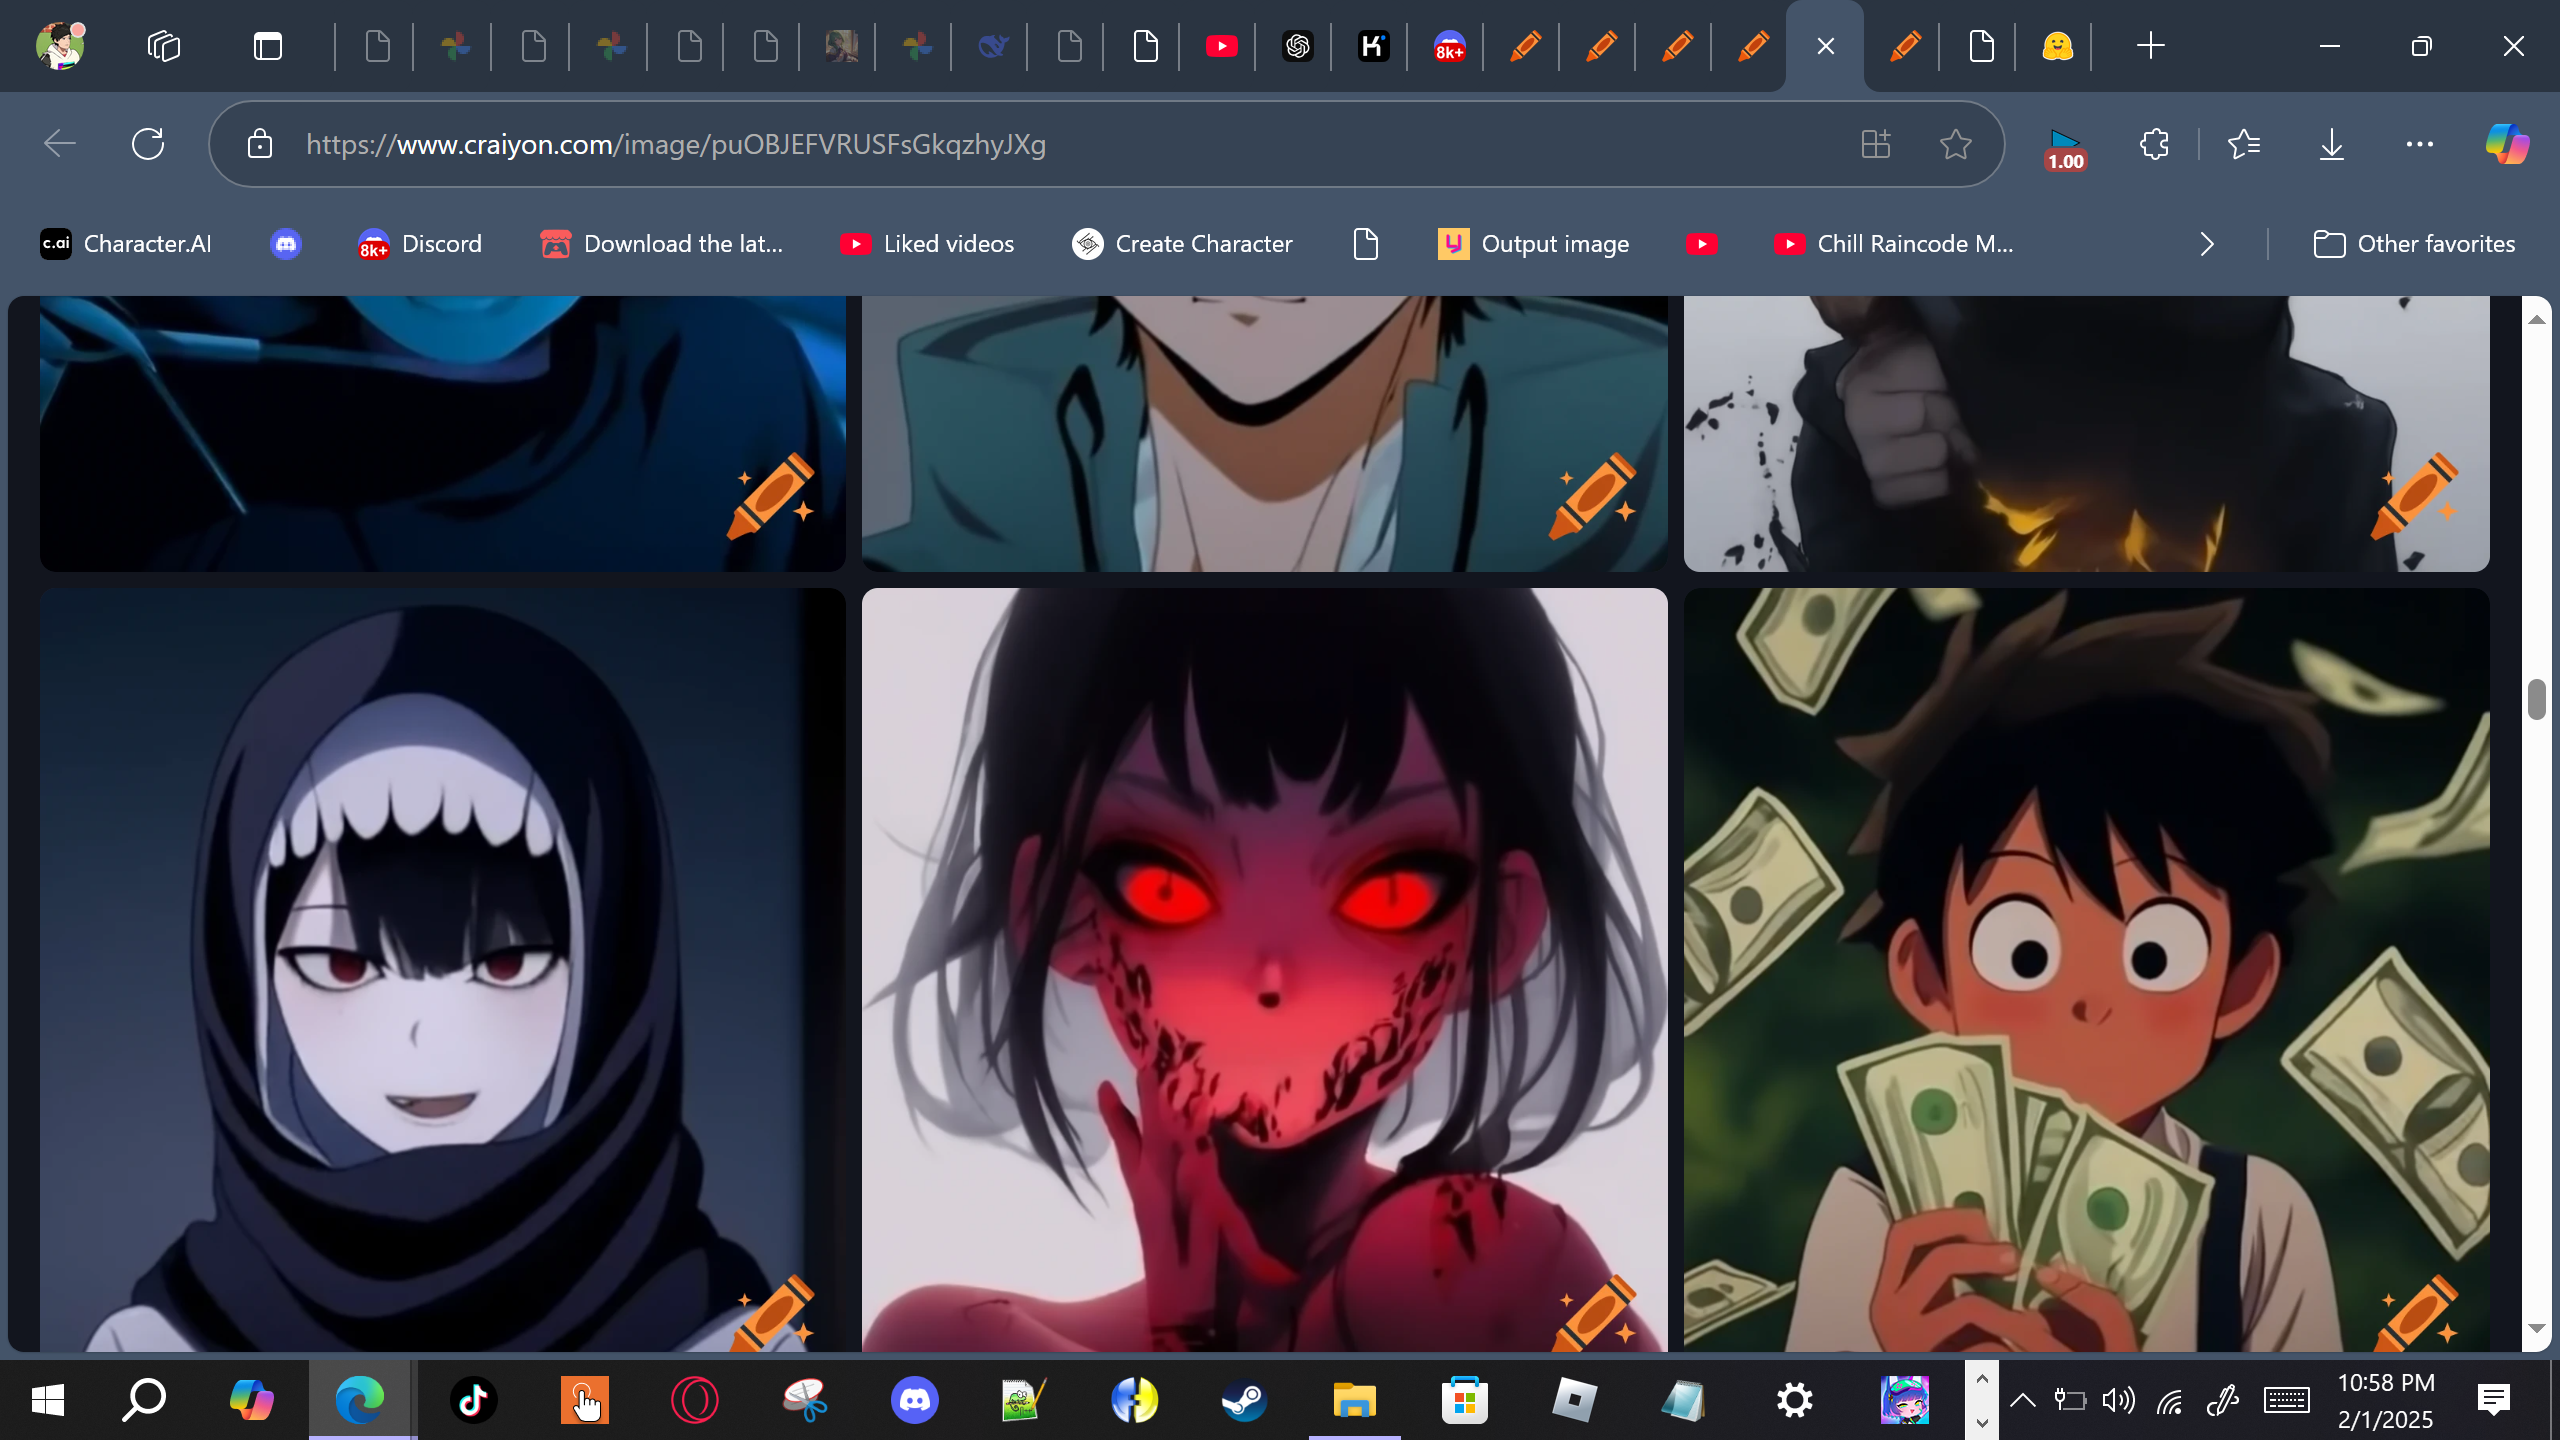Open the Downloads arrow icon
The height and width of the screenshot is (1440, 2560).
click(2331, 144)
